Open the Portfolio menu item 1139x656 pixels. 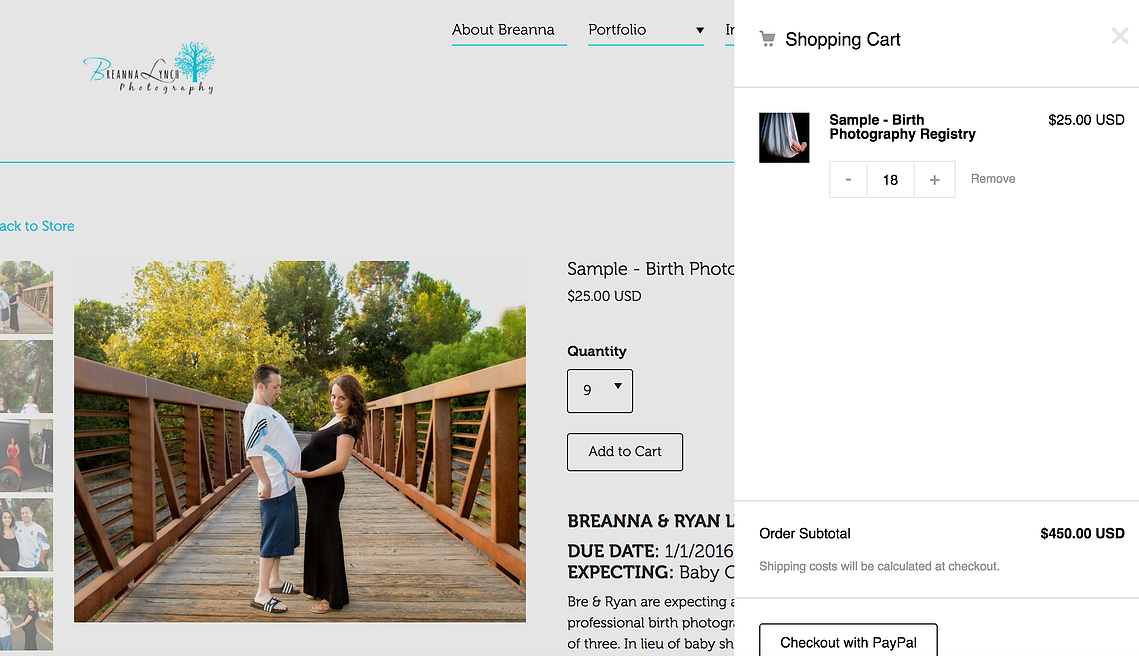click(617, 30)
